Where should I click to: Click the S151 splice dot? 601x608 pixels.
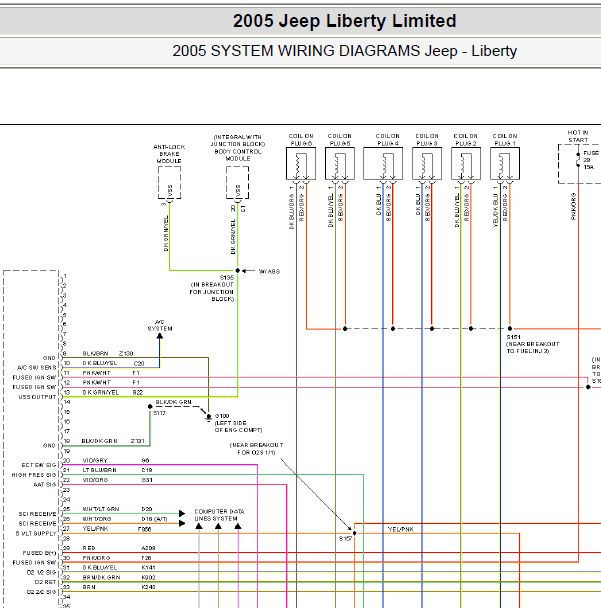(x=510, y=328)
